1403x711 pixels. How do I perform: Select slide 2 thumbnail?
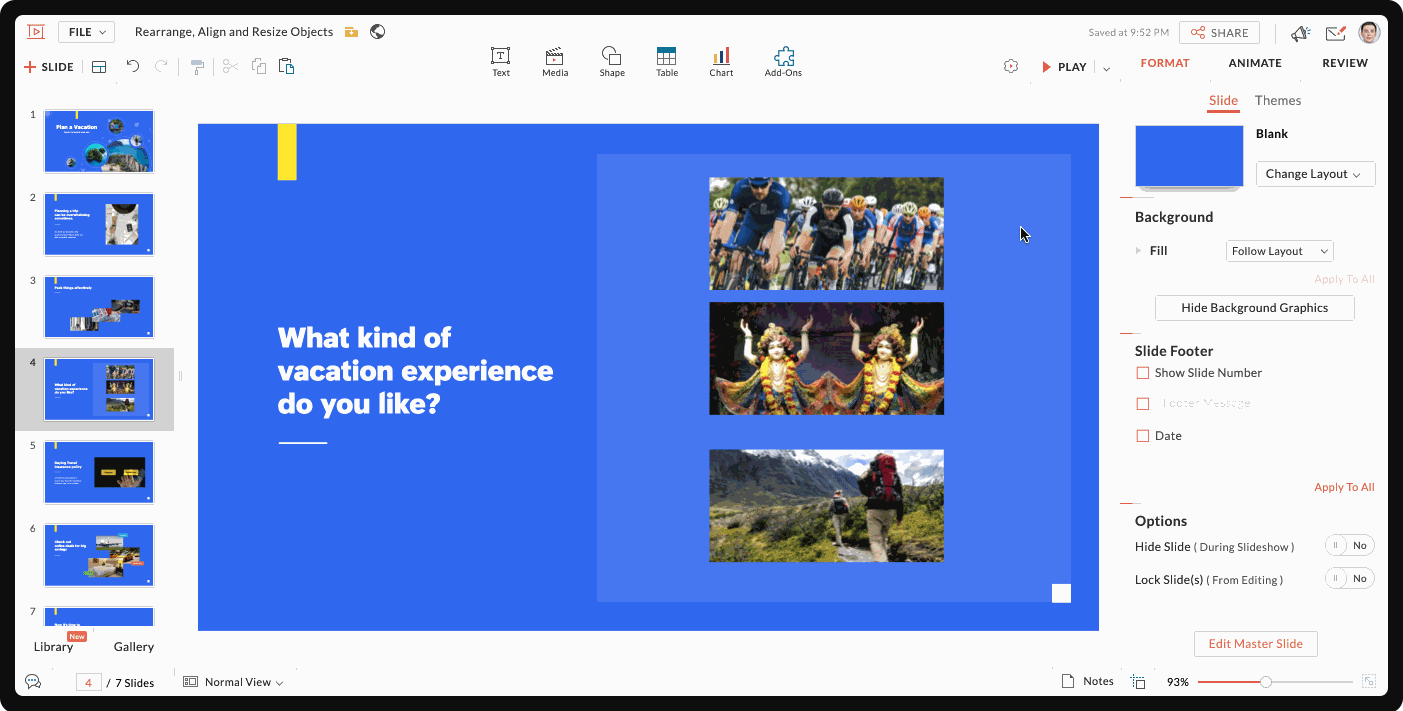99,224
